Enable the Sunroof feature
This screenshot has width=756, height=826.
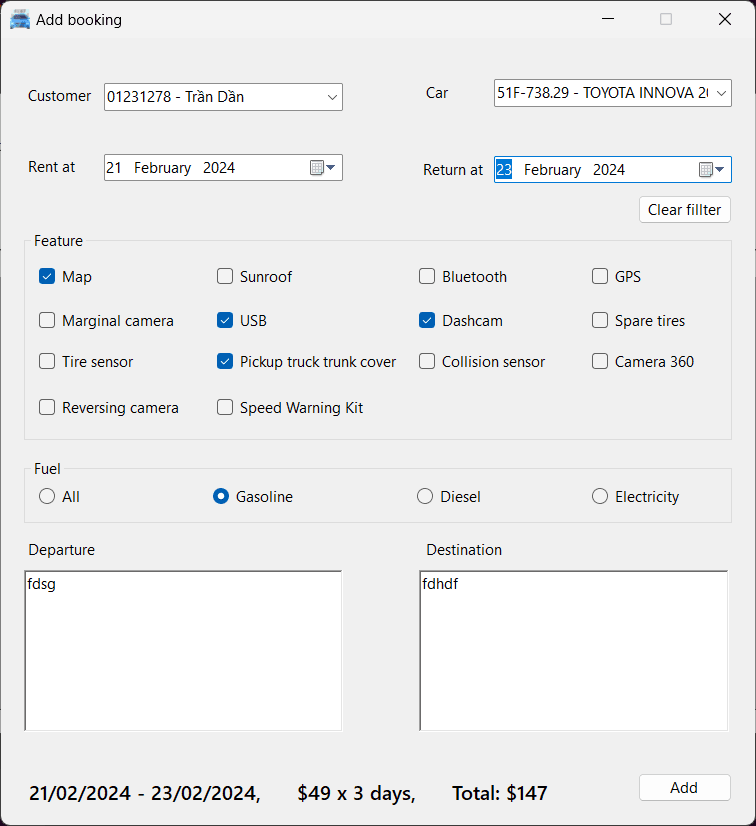click(225, 277)
